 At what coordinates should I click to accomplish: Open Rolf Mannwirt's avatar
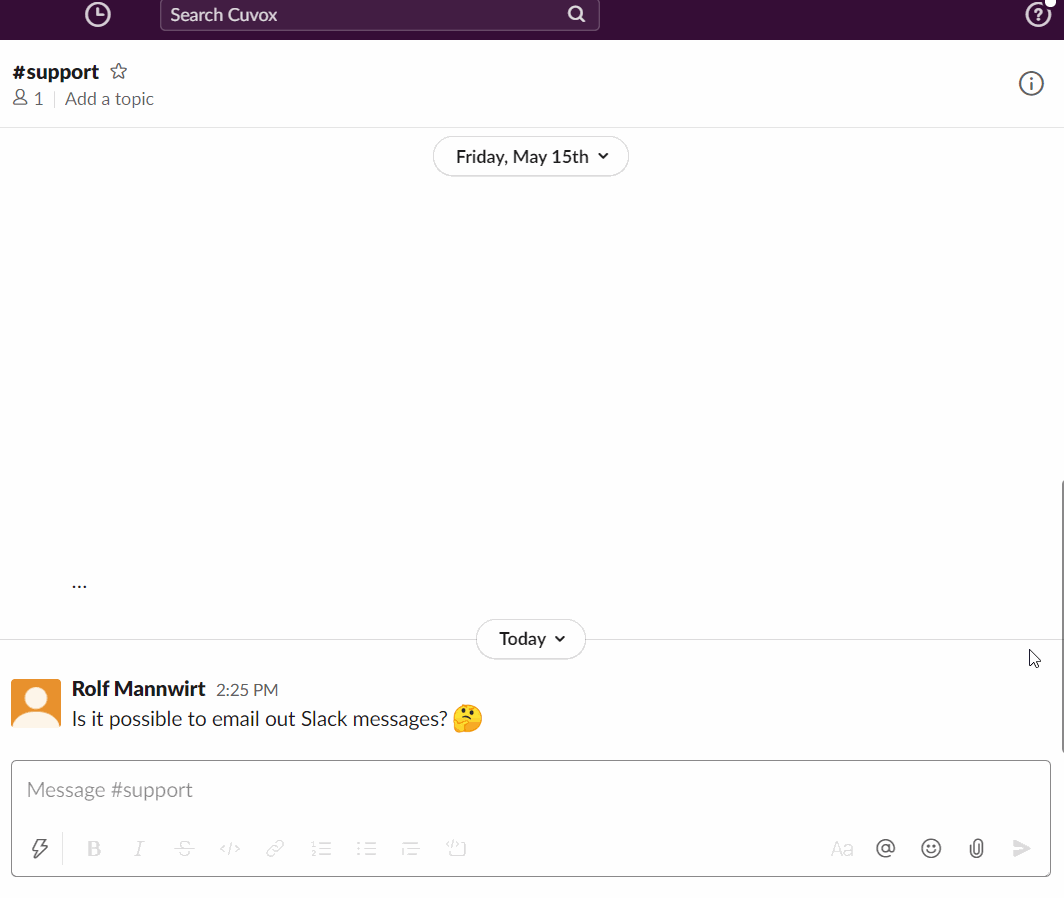tap(36, 703)
